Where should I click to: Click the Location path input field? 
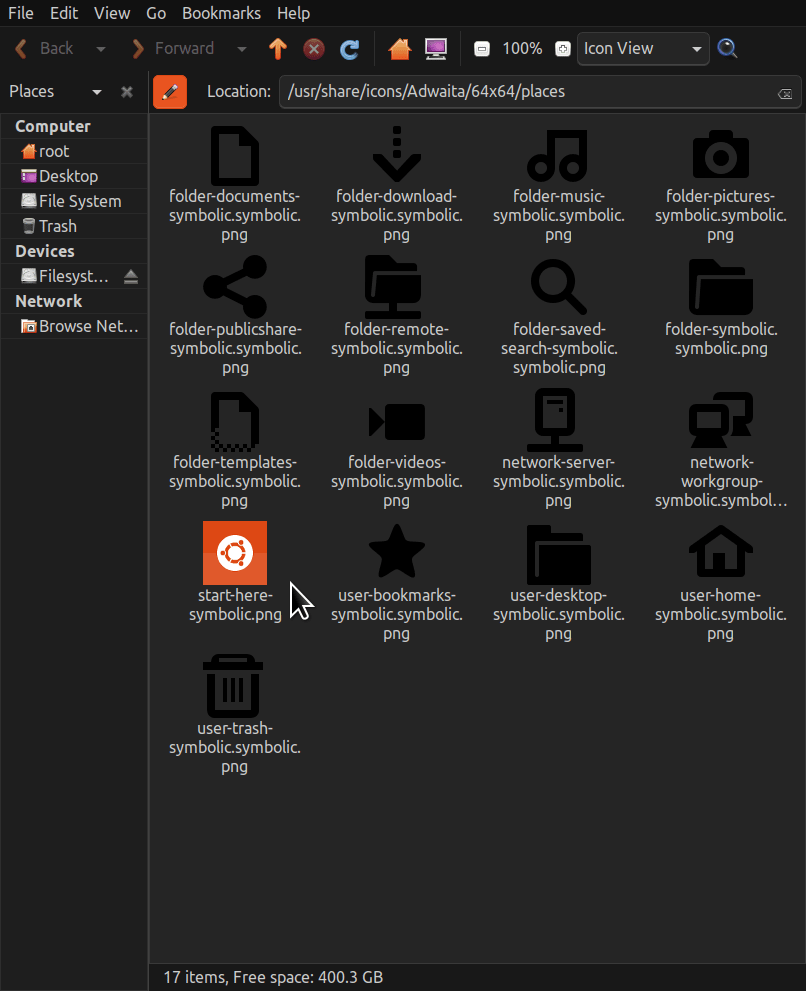(540, 92)
